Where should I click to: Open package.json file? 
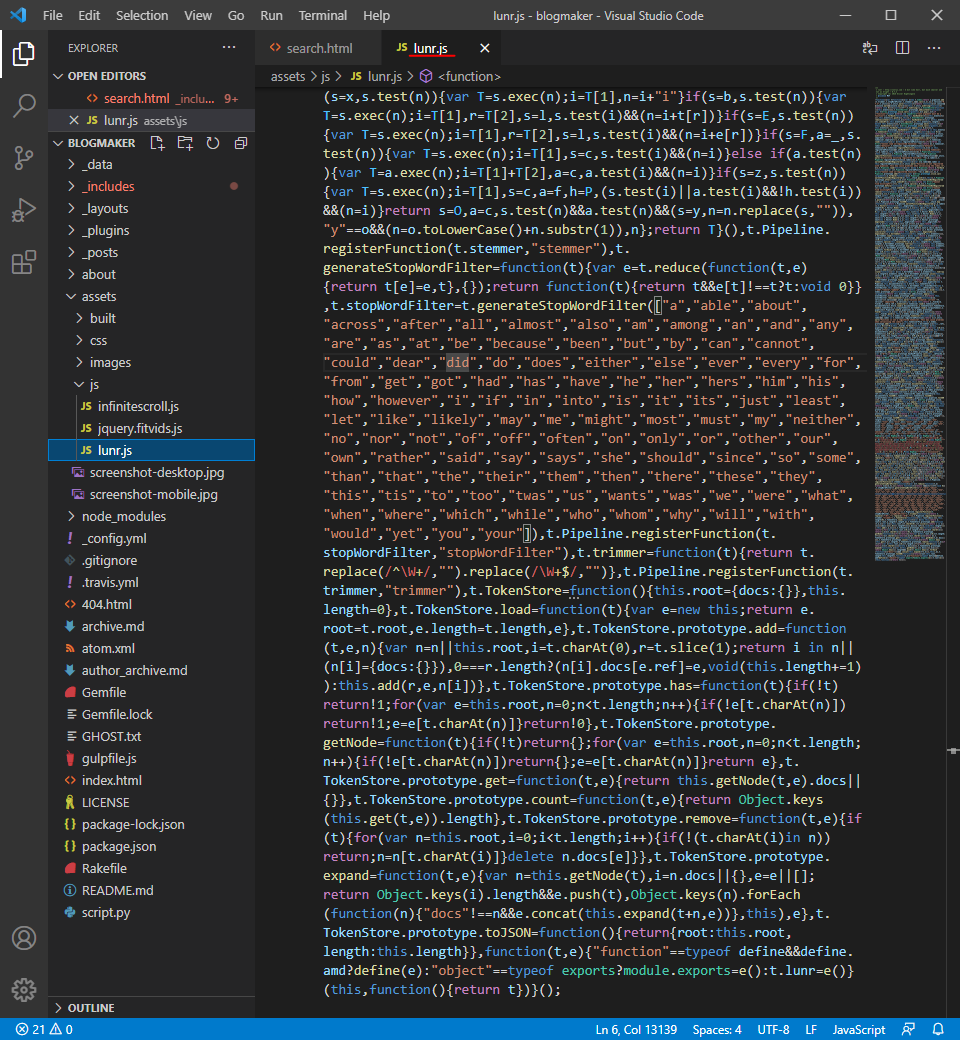[x=151, y=846]
